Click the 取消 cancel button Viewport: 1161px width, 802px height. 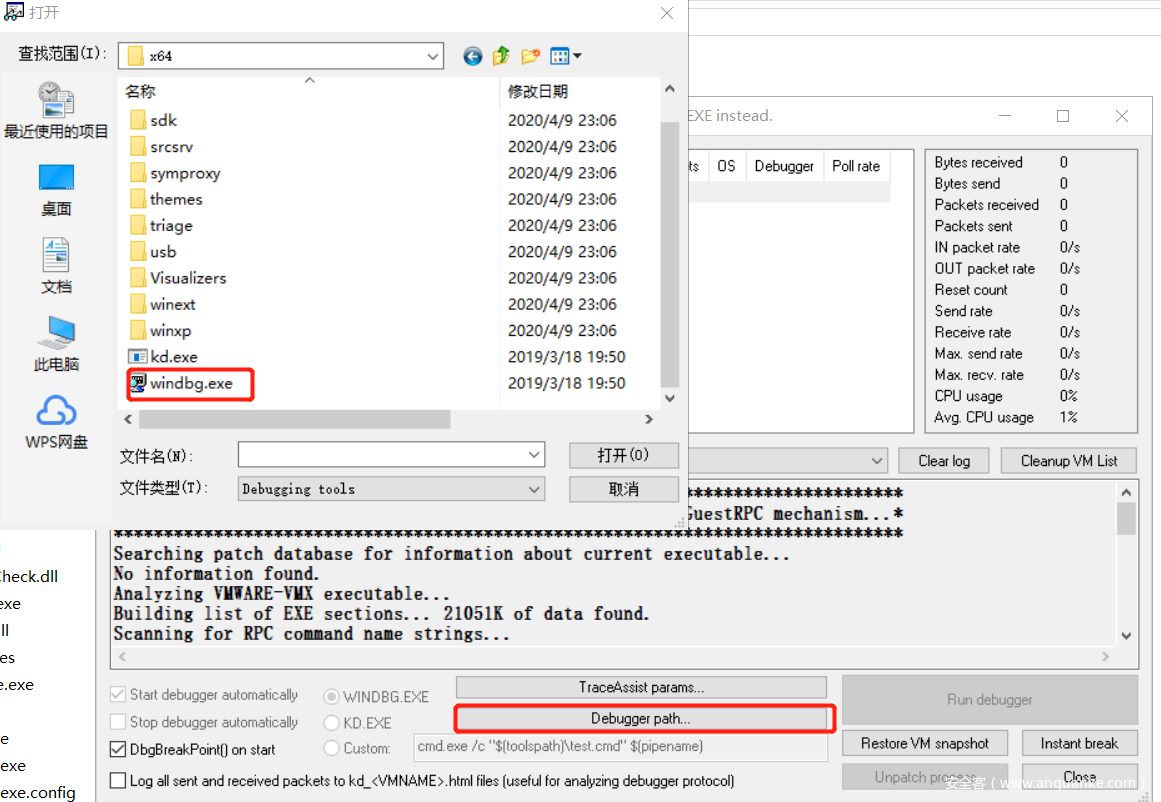[623, 489]
